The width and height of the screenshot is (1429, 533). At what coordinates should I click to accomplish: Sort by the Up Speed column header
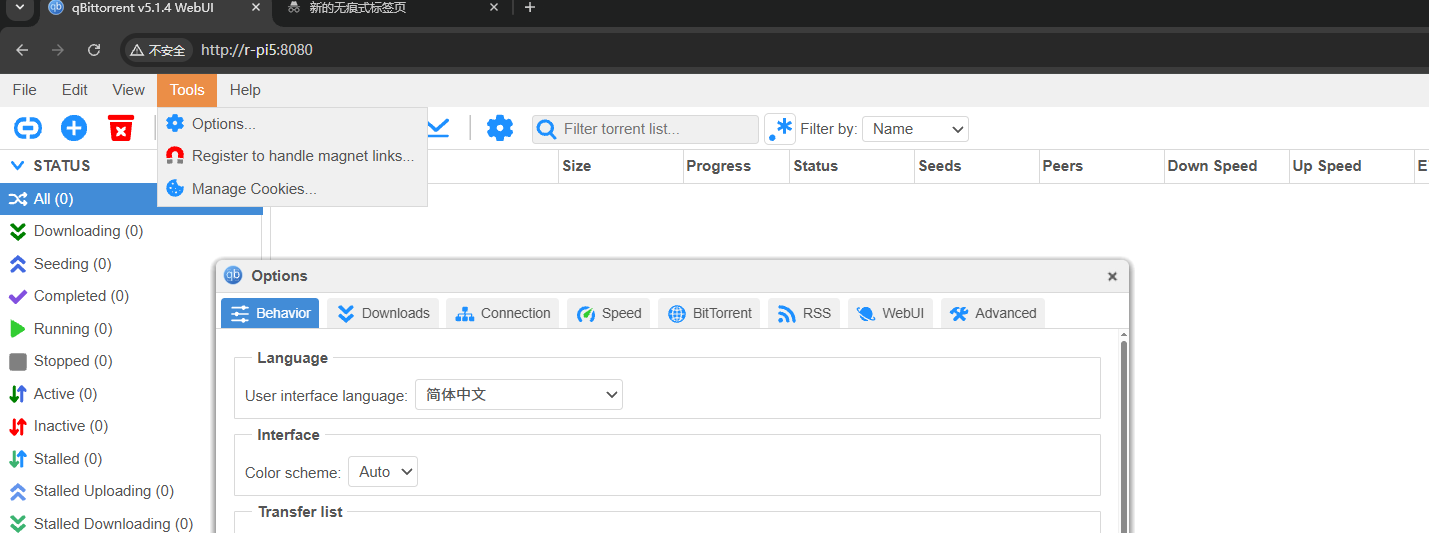pos(1352,166)
